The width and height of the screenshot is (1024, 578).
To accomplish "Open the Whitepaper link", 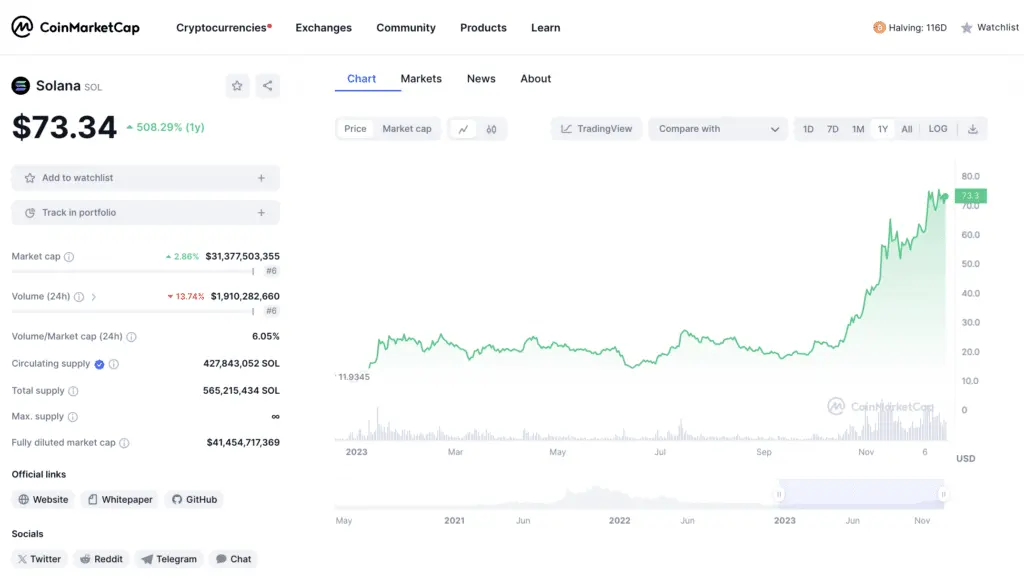I will pos(119,499).
